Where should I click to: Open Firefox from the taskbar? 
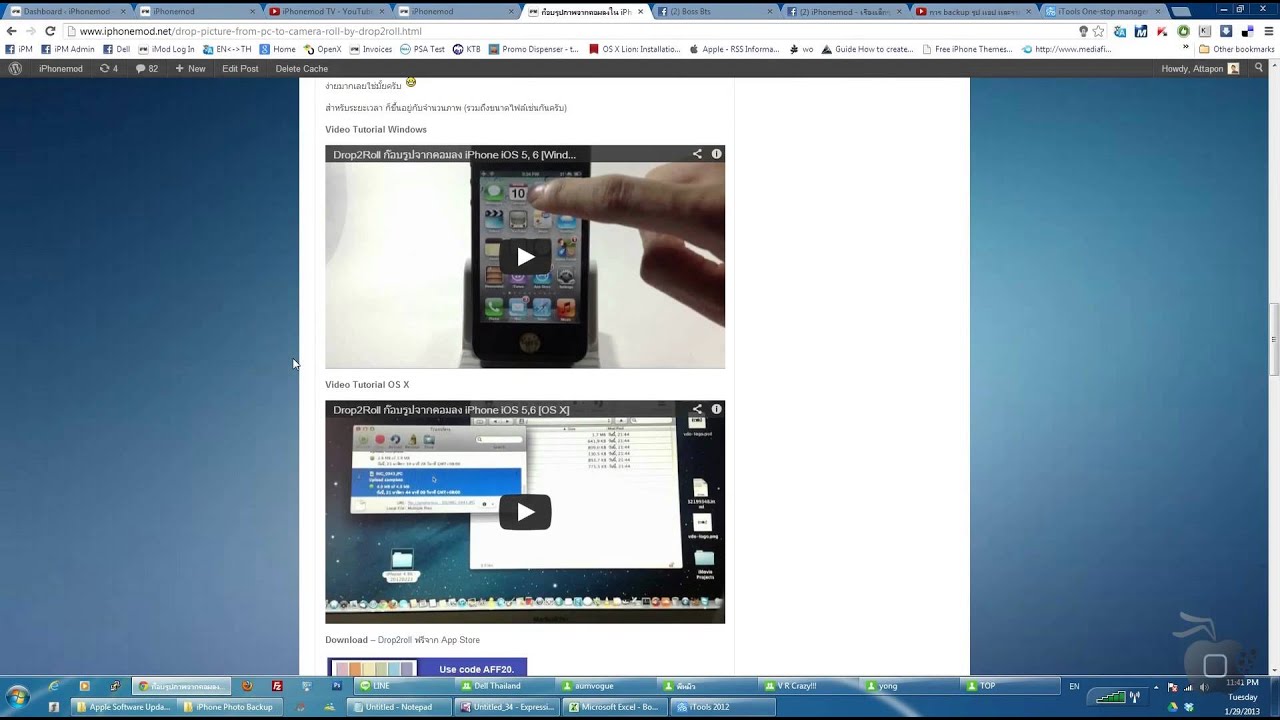click(x=247, y=686)
